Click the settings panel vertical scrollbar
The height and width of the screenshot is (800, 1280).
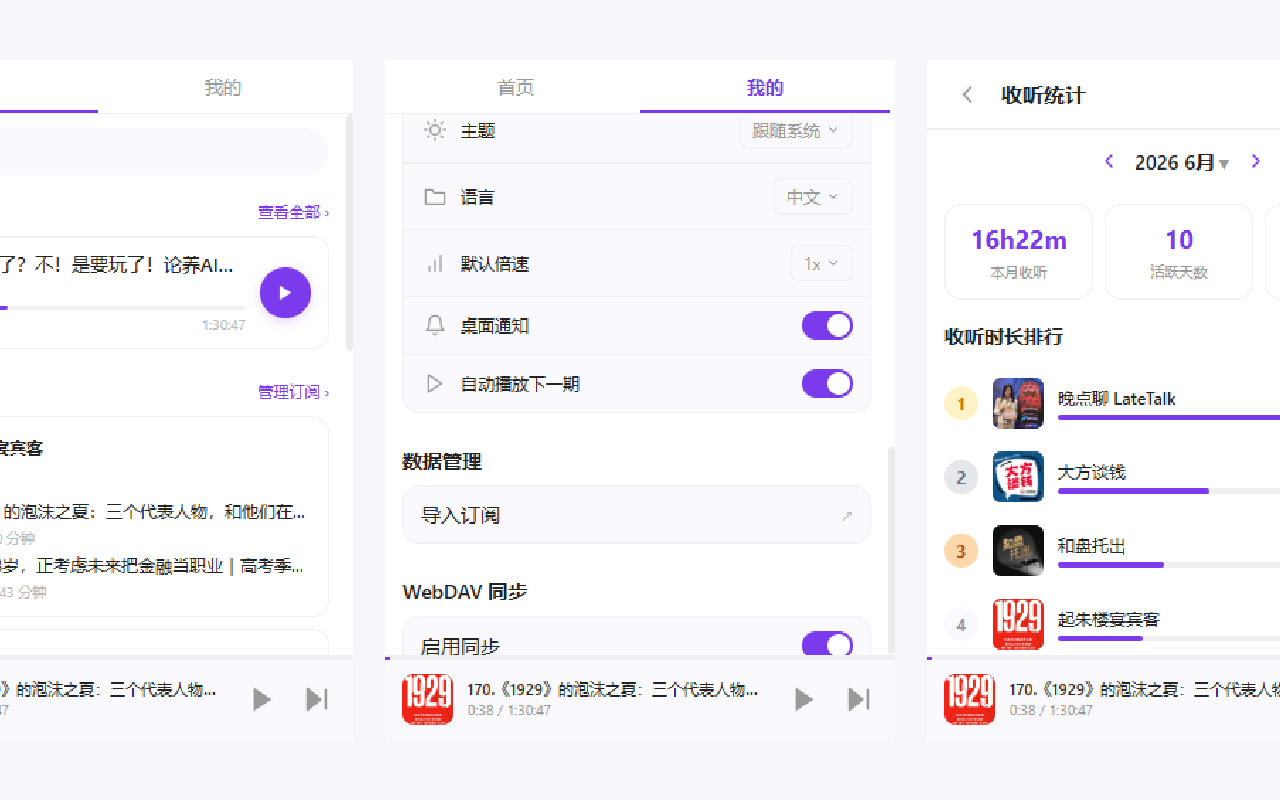click(x=891, y=550)
